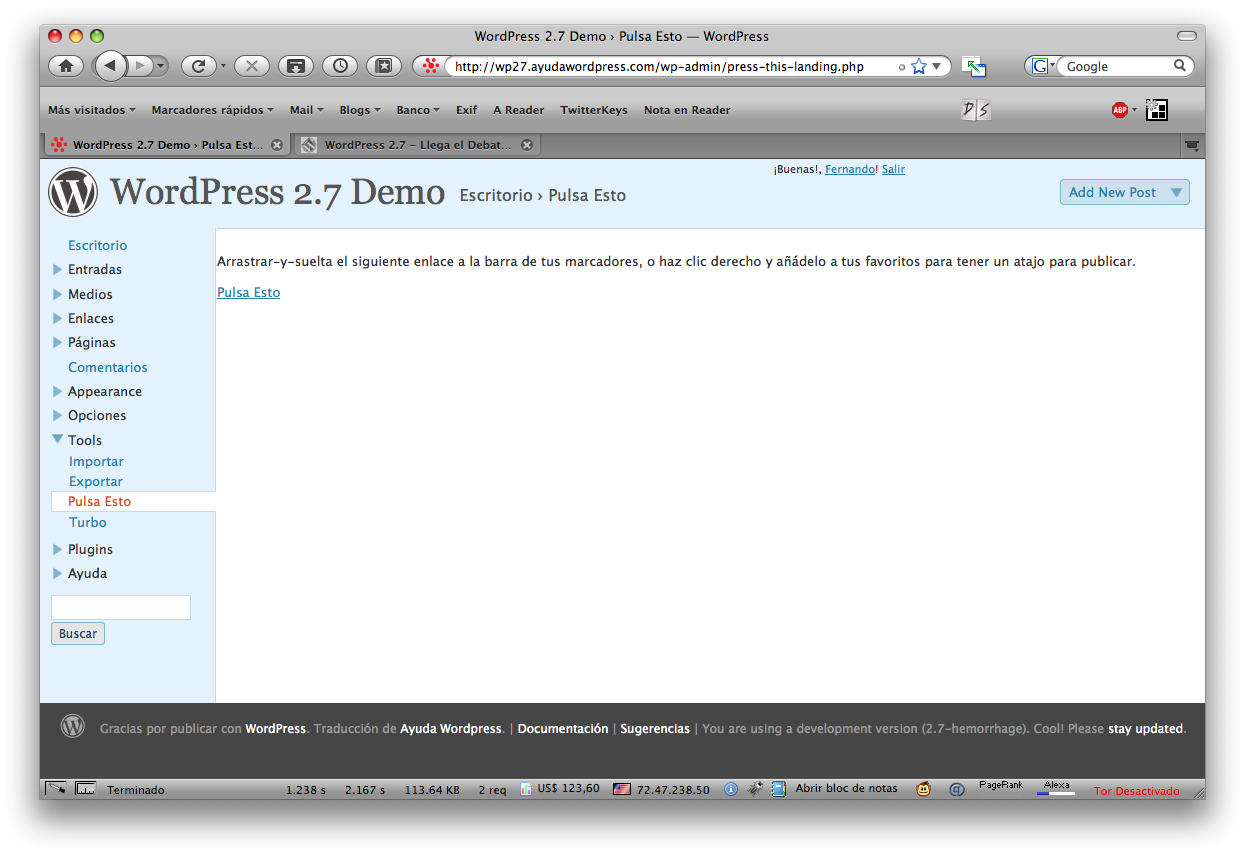This screenshot has height=854, width=1245.
Task: Click the browser Back arrow button
Action: 110,66
